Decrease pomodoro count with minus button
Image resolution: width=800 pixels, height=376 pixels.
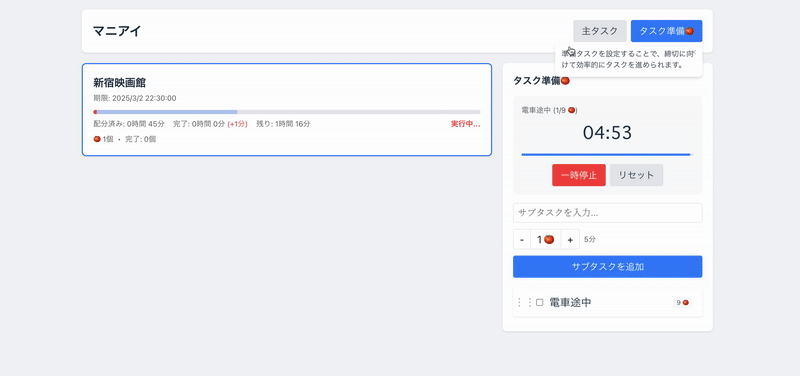click(x=521, y=239)
